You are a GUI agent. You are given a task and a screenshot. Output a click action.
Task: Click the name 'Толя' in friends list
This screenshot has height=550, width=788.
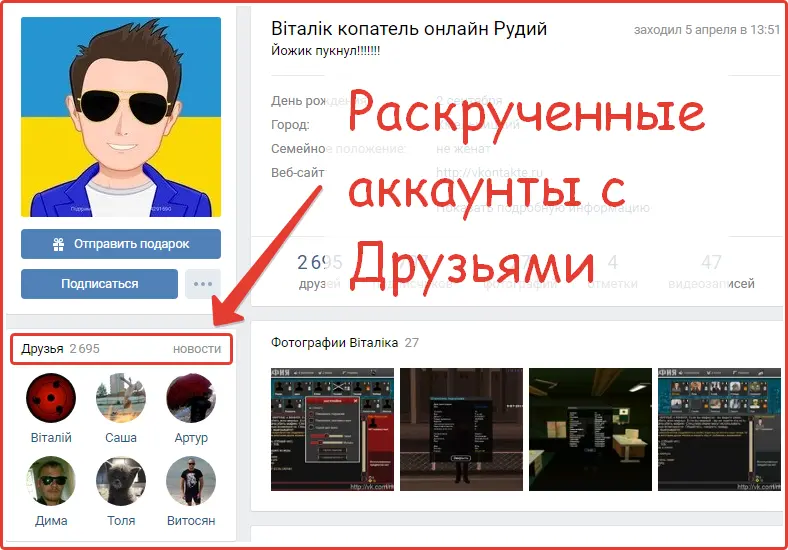[x=121, y=521]
